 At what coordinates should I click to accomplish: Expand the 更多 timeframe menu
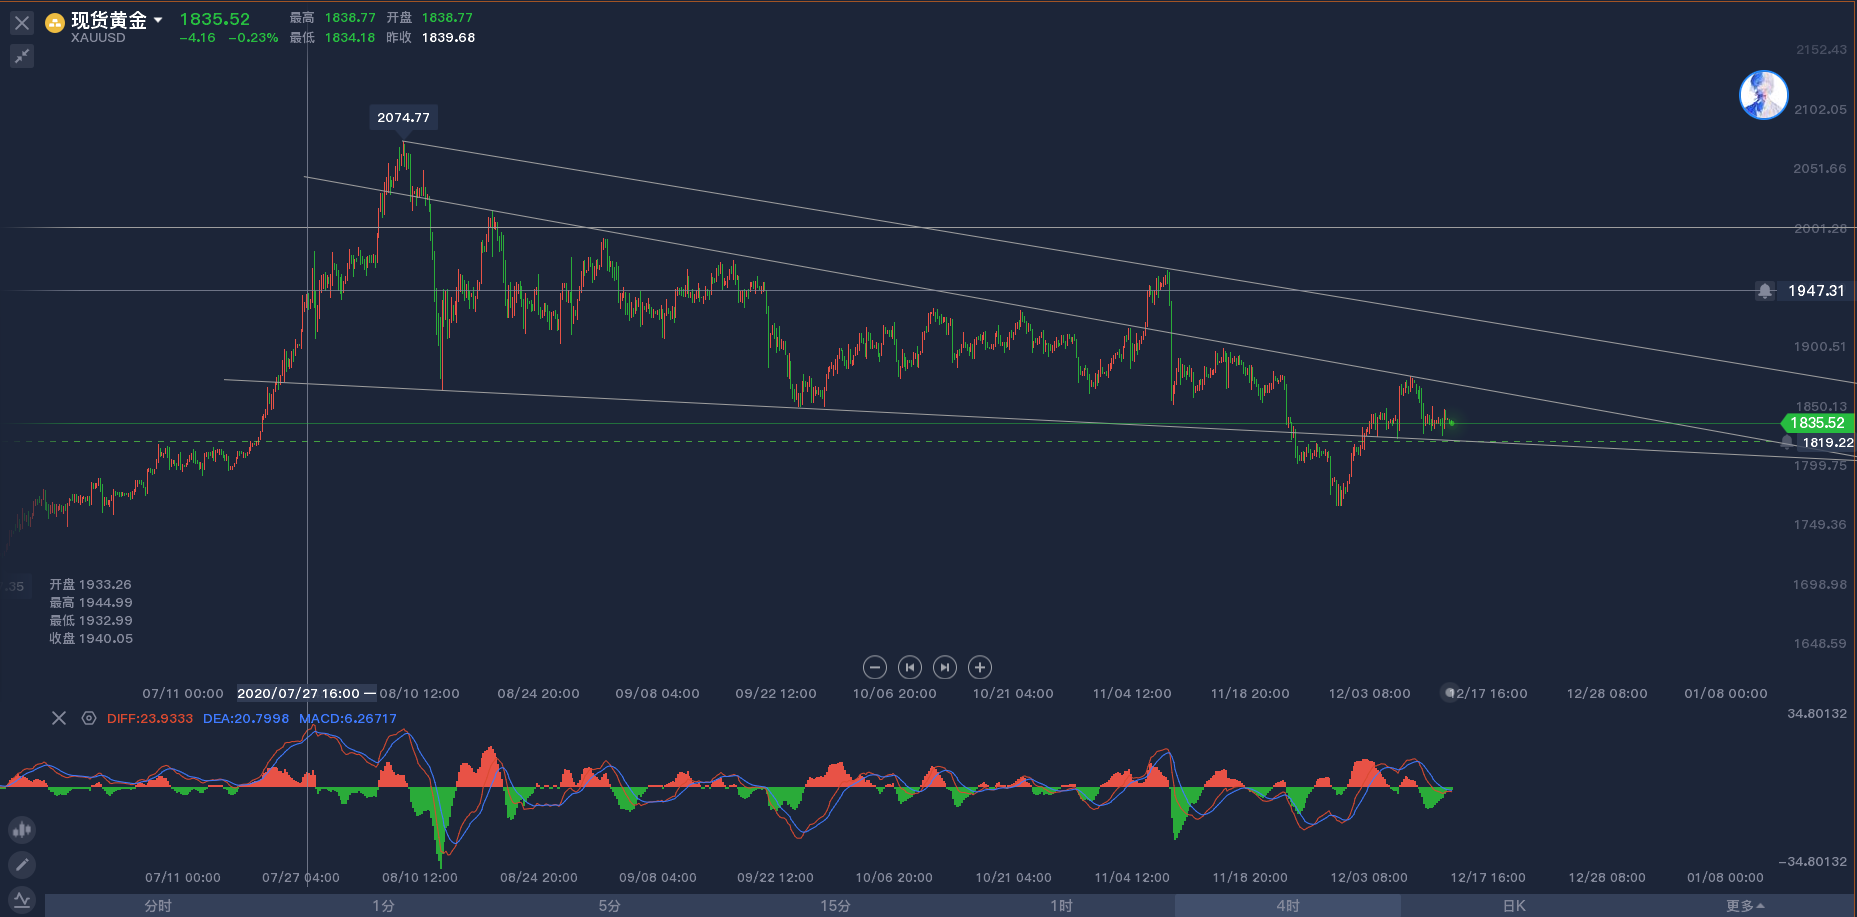[1745, 905]
